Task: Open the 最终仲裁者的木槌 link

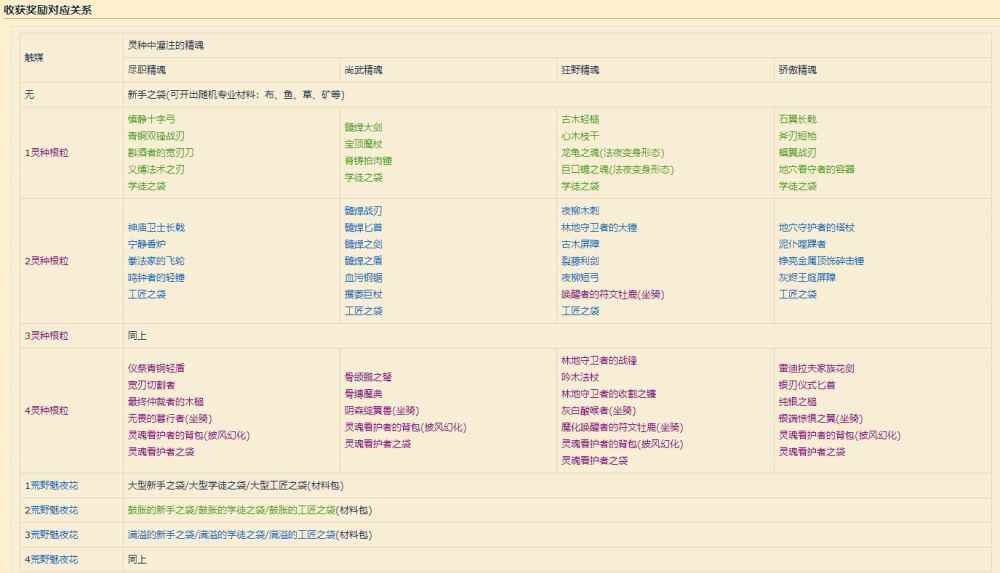Action: tap(166, 402)
